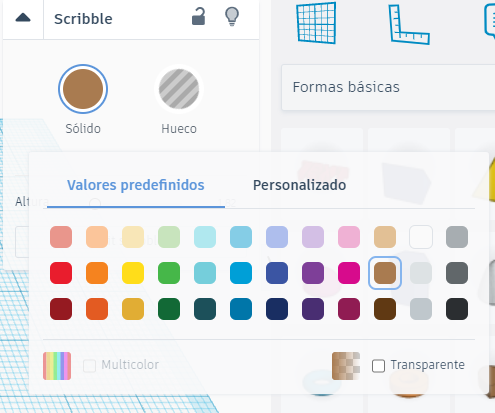Toggle the lightbulb hide-shape icon
Viewport: 495px width, 413px height.
[232, 16]
